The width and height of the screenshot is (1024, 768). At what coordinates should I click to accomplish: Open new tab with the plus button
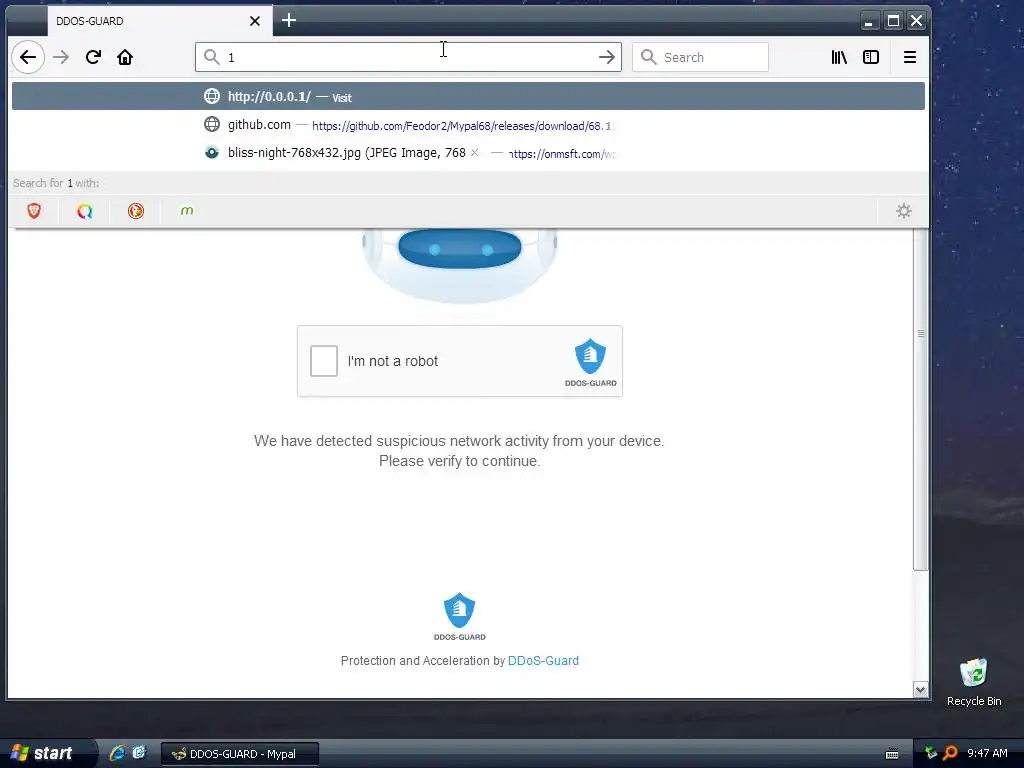(289, 20)
